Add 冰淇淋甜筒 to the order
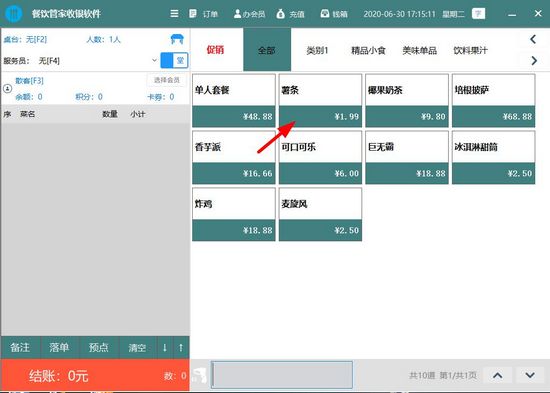 [494, 157]
